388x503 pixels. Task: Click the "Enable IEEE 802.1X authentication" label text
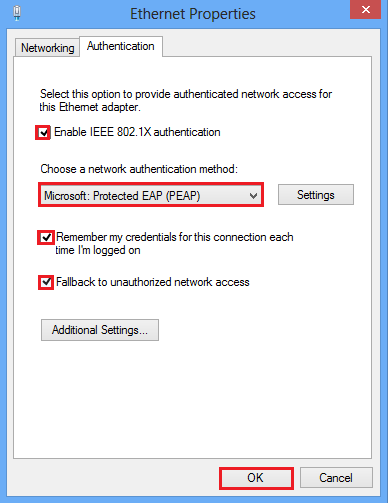(137, 132)
